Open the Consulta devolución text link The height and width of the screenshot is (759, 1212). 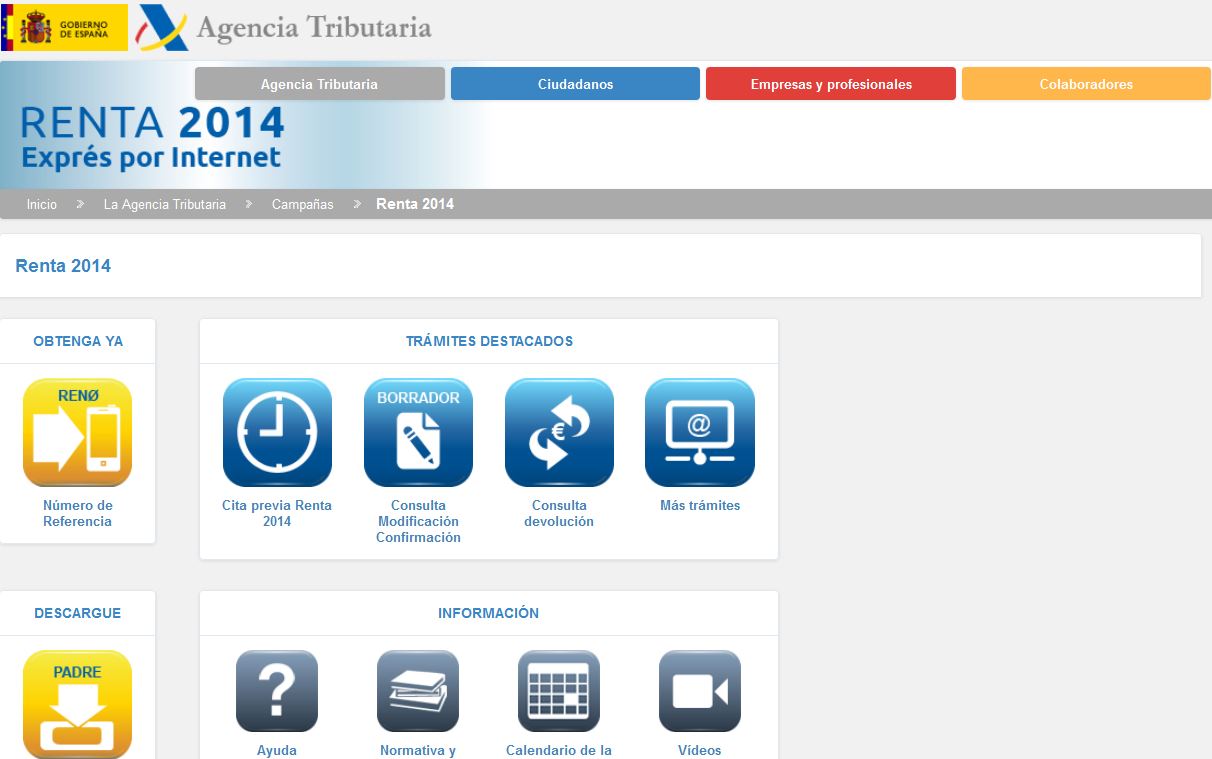click(559, 513)
